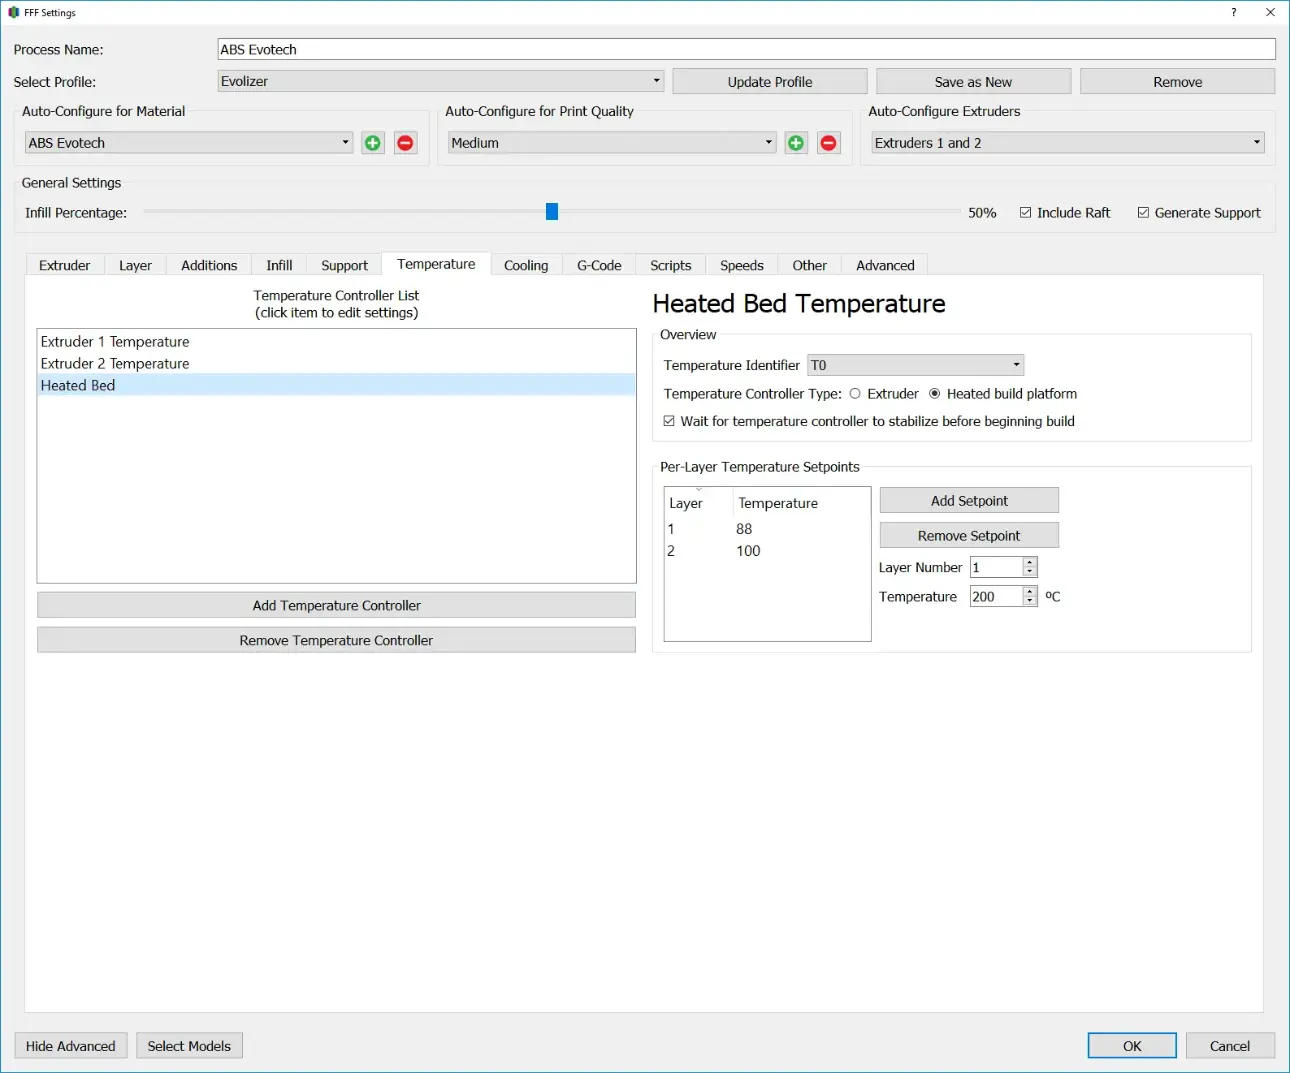Select Extruder 1 Temperature in controller list
Image resolution: width=1290 pixels, height=1073 pixels.
[x=336, y=342]
